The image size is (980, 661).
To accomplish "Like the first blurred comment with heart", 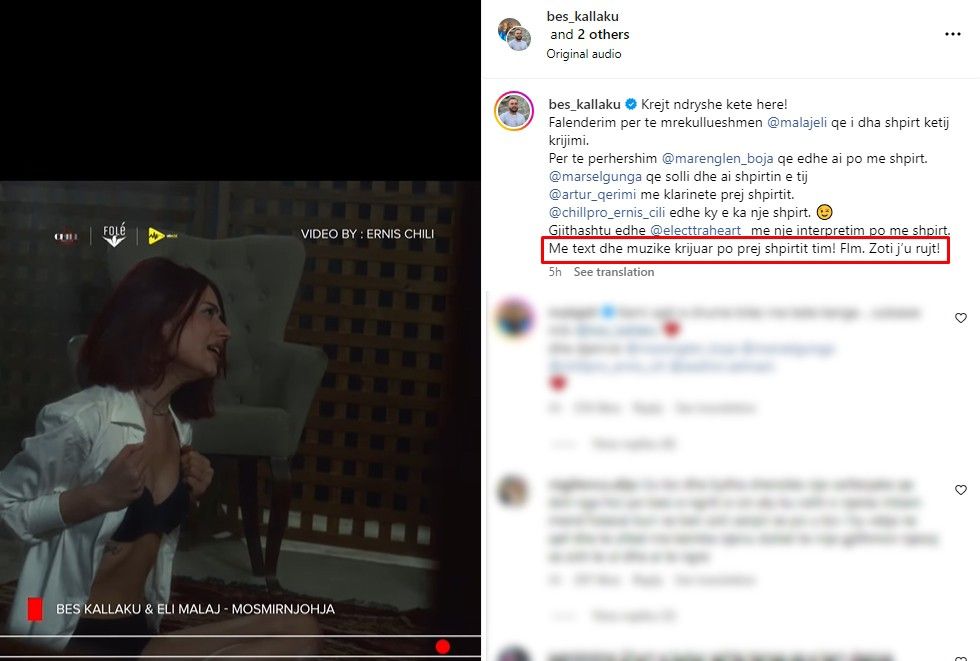I will pyautogui.click(x=961, y=319).
